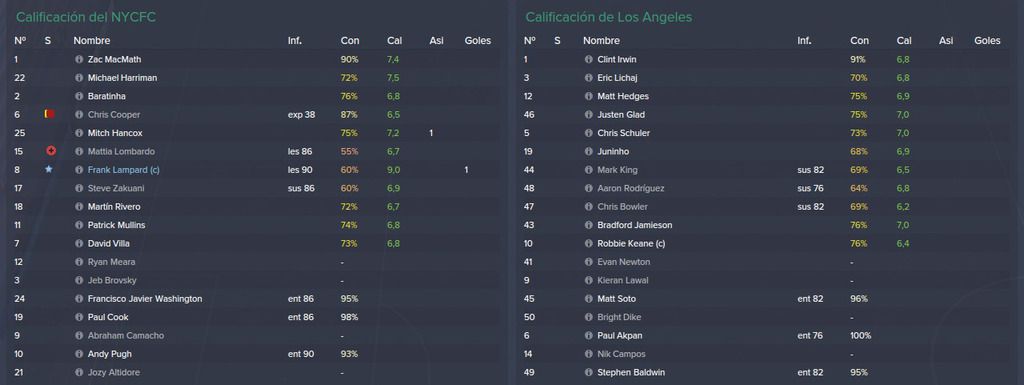Click info icon next to Clint Irwin
This screenshot has height=385, width=1024.
588,59
